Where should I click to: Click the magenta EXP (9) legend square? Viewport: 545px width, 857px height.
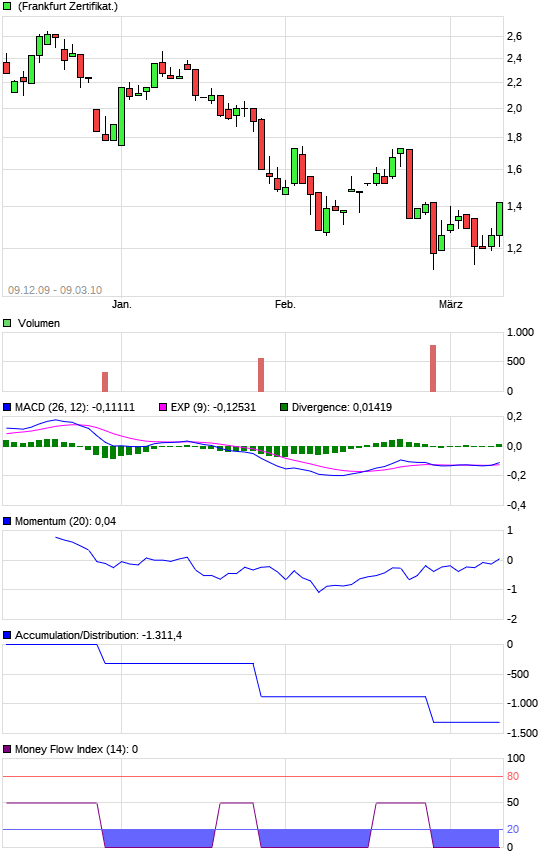click(162, 407)
